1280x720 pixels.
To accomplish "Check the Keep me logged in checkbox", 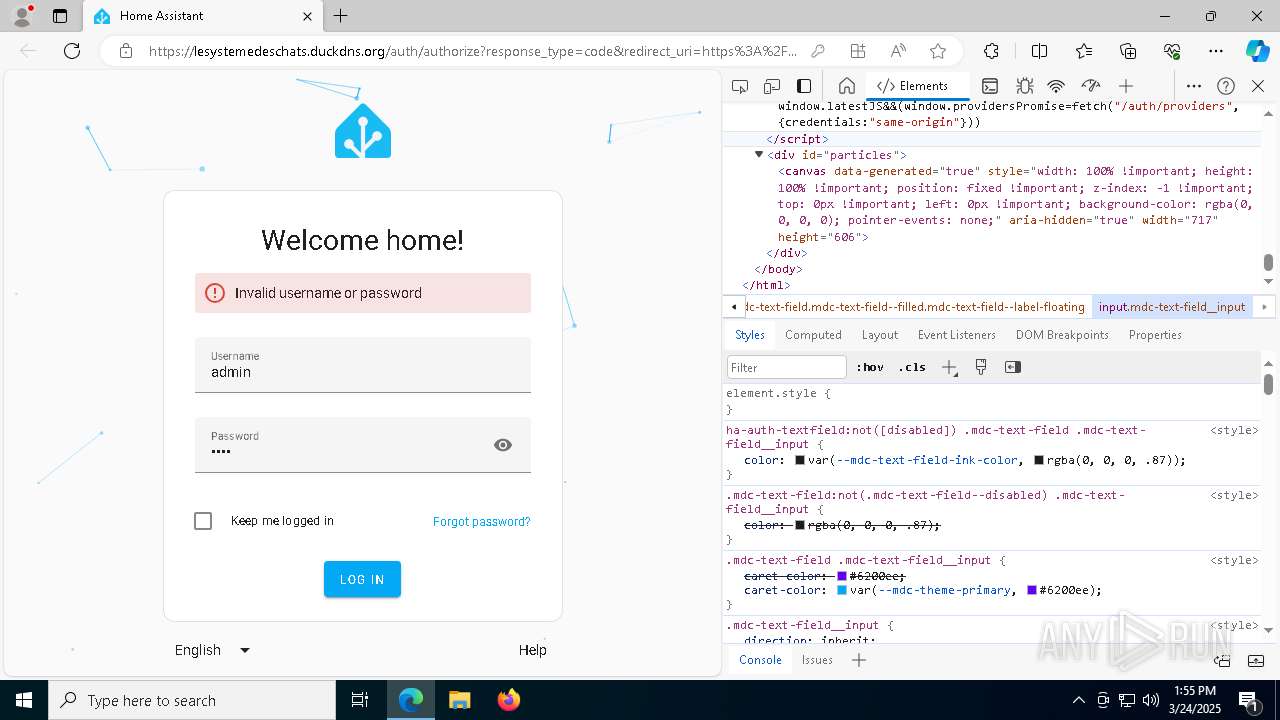I will pyautogui.click(x=203, y=521).
